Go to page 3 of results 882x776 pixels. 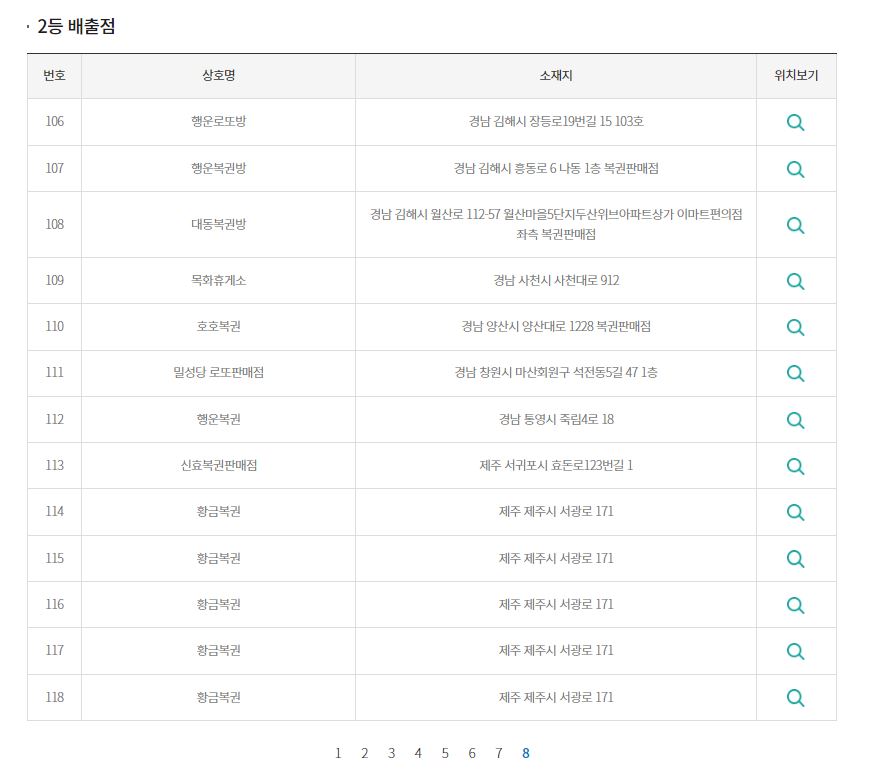[x=392, y=753]
